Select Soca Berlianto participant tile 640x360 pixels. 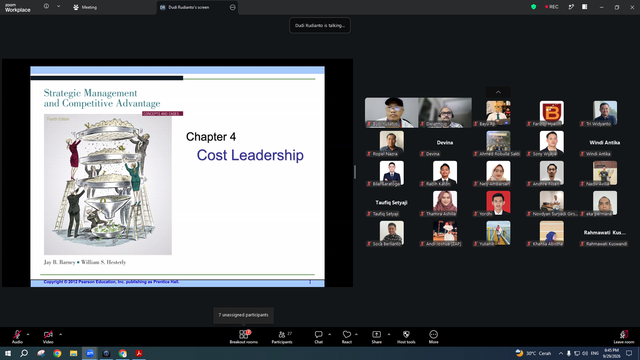tap(391, 233)
